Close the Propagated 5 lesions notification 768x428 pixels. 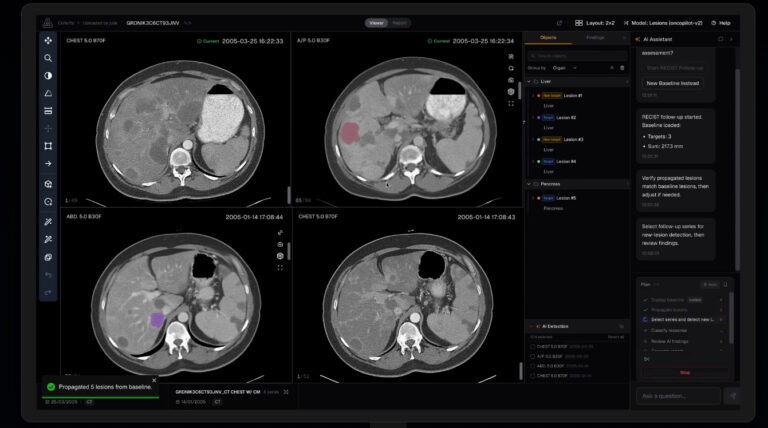pos(154,380)
